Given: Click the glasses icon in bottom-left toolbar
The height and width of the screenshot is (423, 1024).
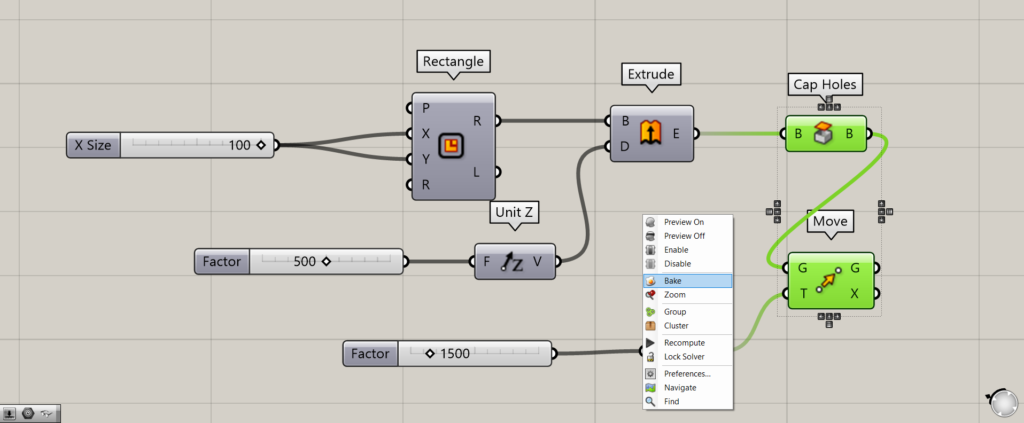Looking at the screenshot, I should [47, 412].
